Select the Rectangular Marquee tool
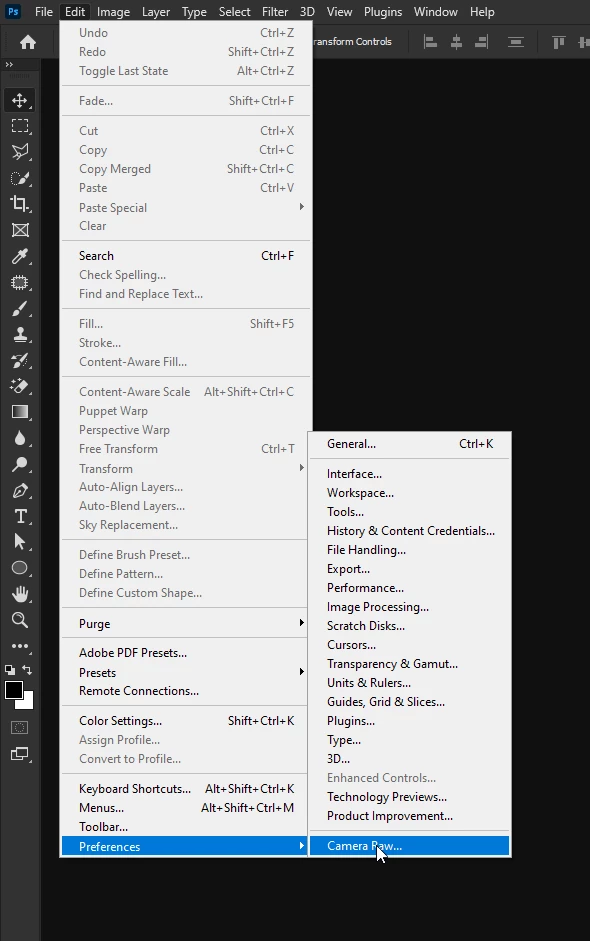The image size is (590, 941). (20, 126)
